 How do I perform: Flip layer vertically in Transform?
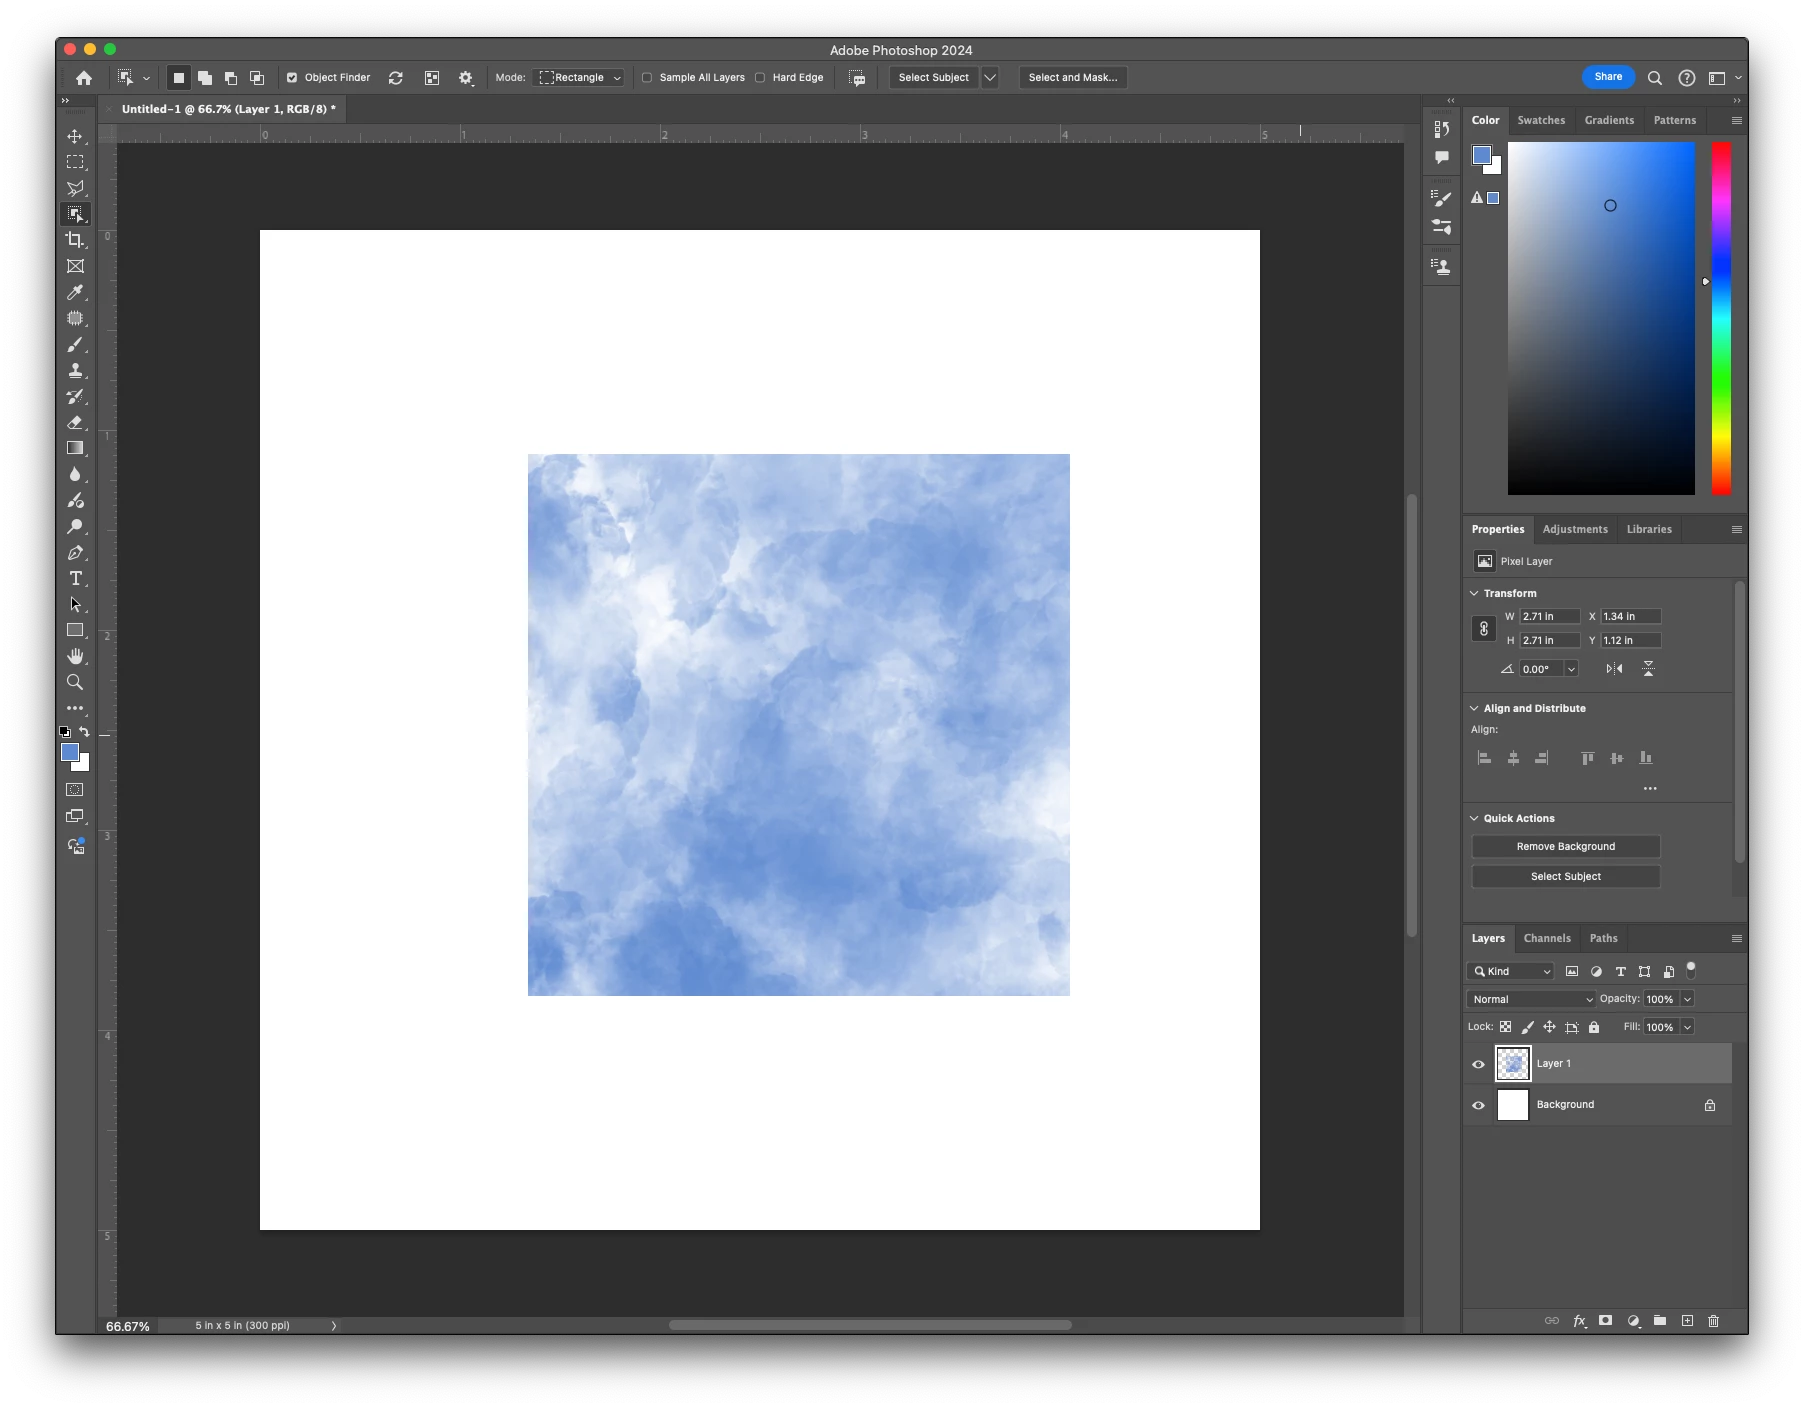click(x=1648, y=669)
